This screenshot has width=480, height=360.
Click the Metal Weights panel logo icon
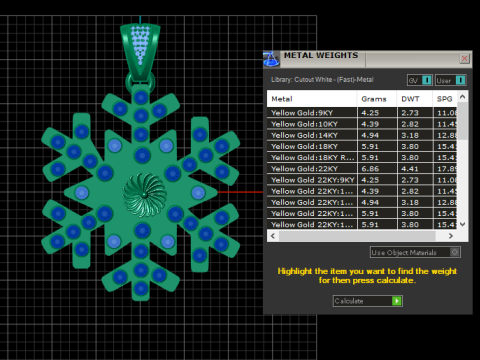(x=271, y=59)
